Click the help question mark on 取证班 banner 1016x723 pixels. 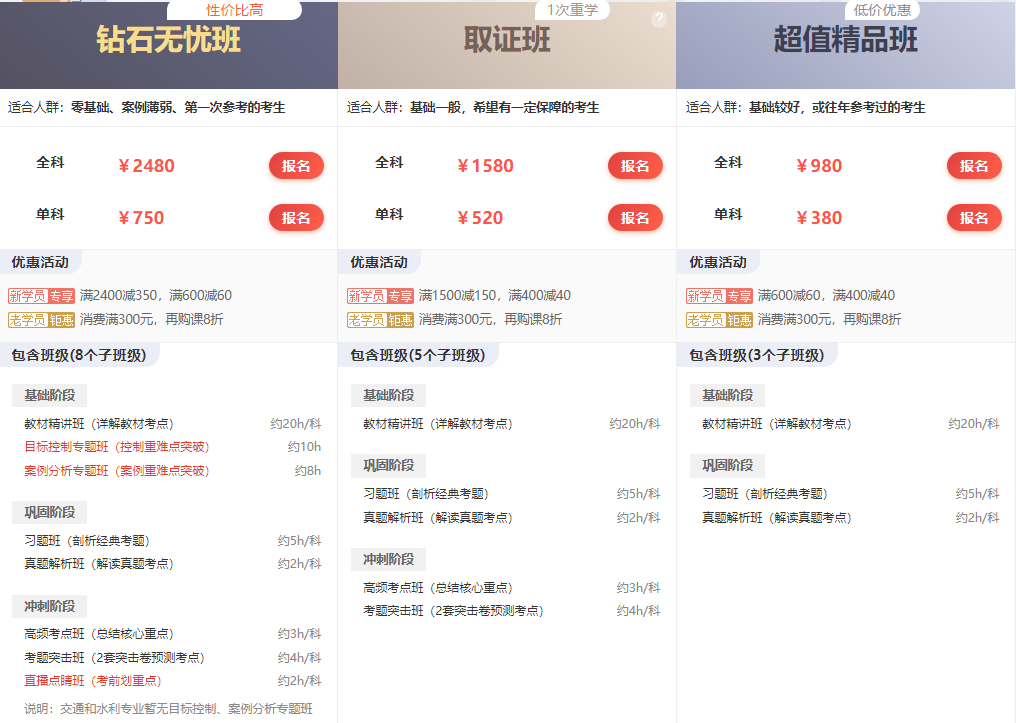pos(658,20)
